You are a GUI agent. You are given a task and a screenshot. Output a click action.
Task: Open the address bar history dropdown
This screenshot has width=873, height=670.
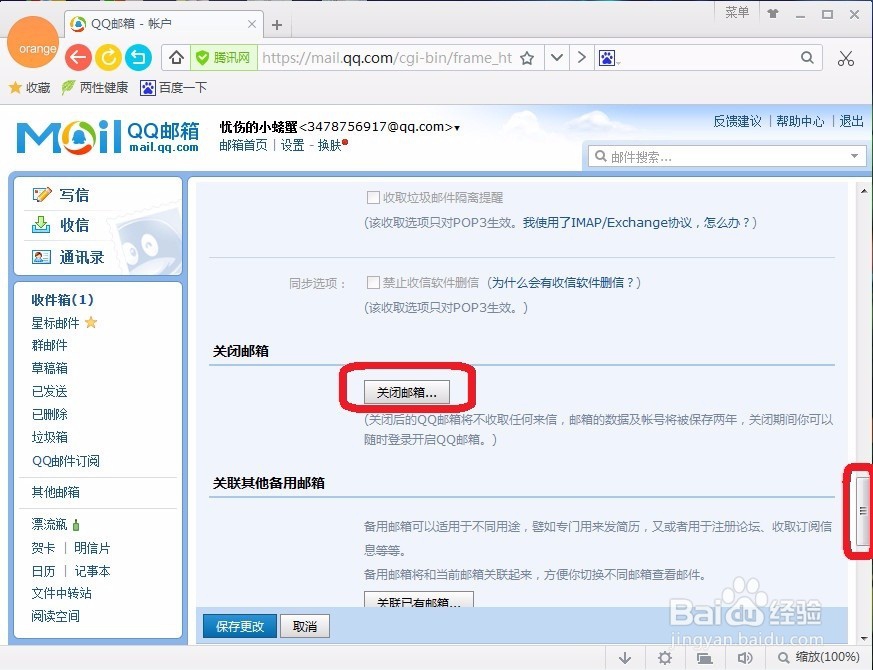tap(557, 57)
